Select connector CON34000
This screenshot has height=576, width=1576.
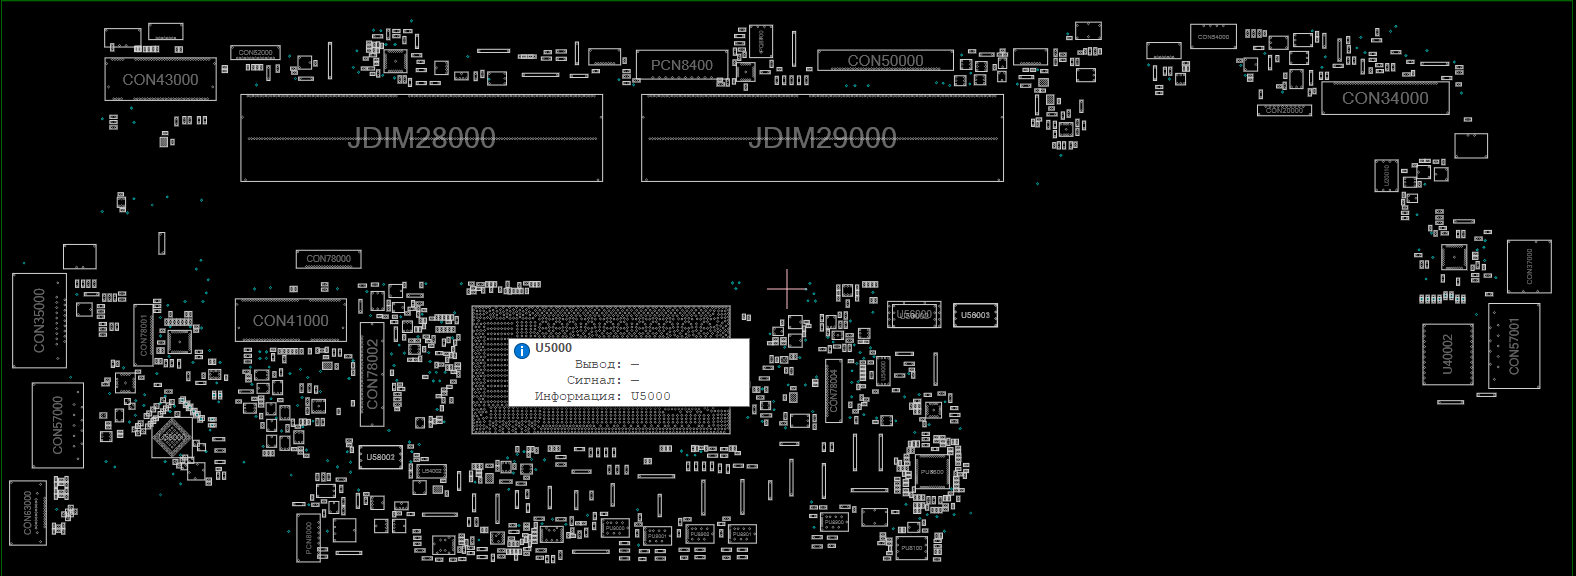pyautogui.click(x=1385, y=98)
